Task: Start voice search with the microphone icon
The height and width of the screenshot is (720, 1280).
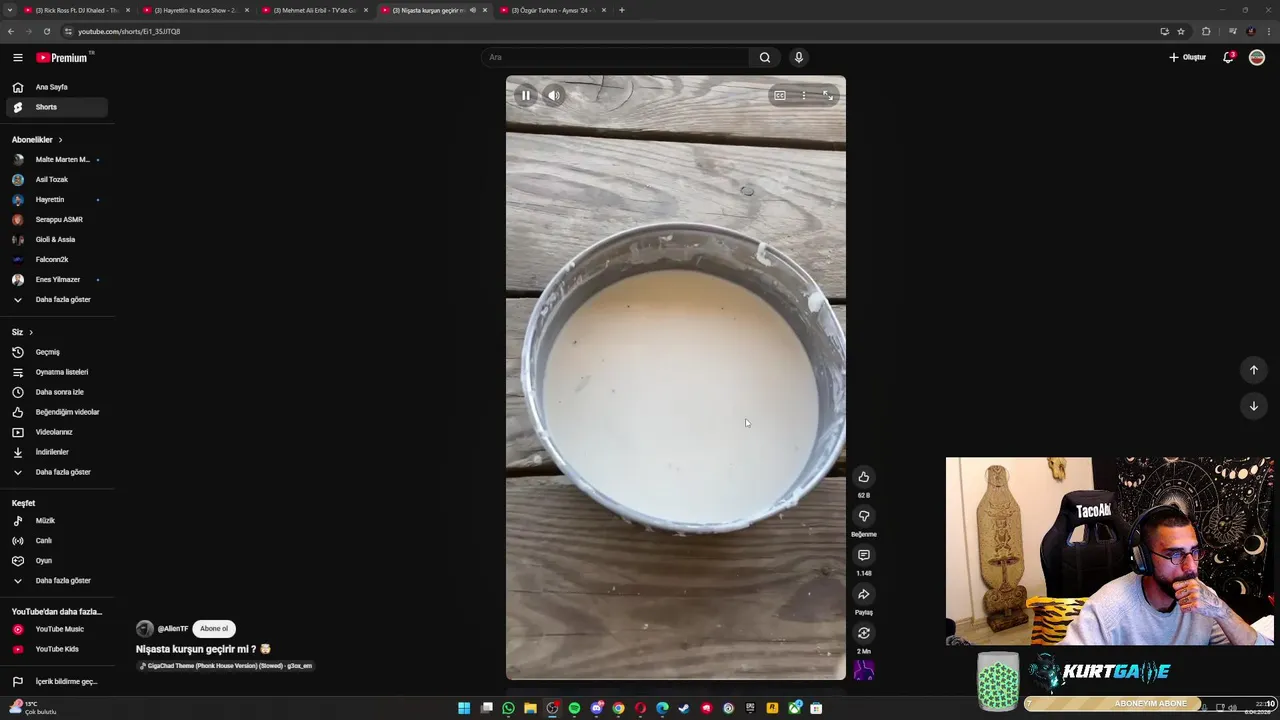Action: [x=798, y=57]
